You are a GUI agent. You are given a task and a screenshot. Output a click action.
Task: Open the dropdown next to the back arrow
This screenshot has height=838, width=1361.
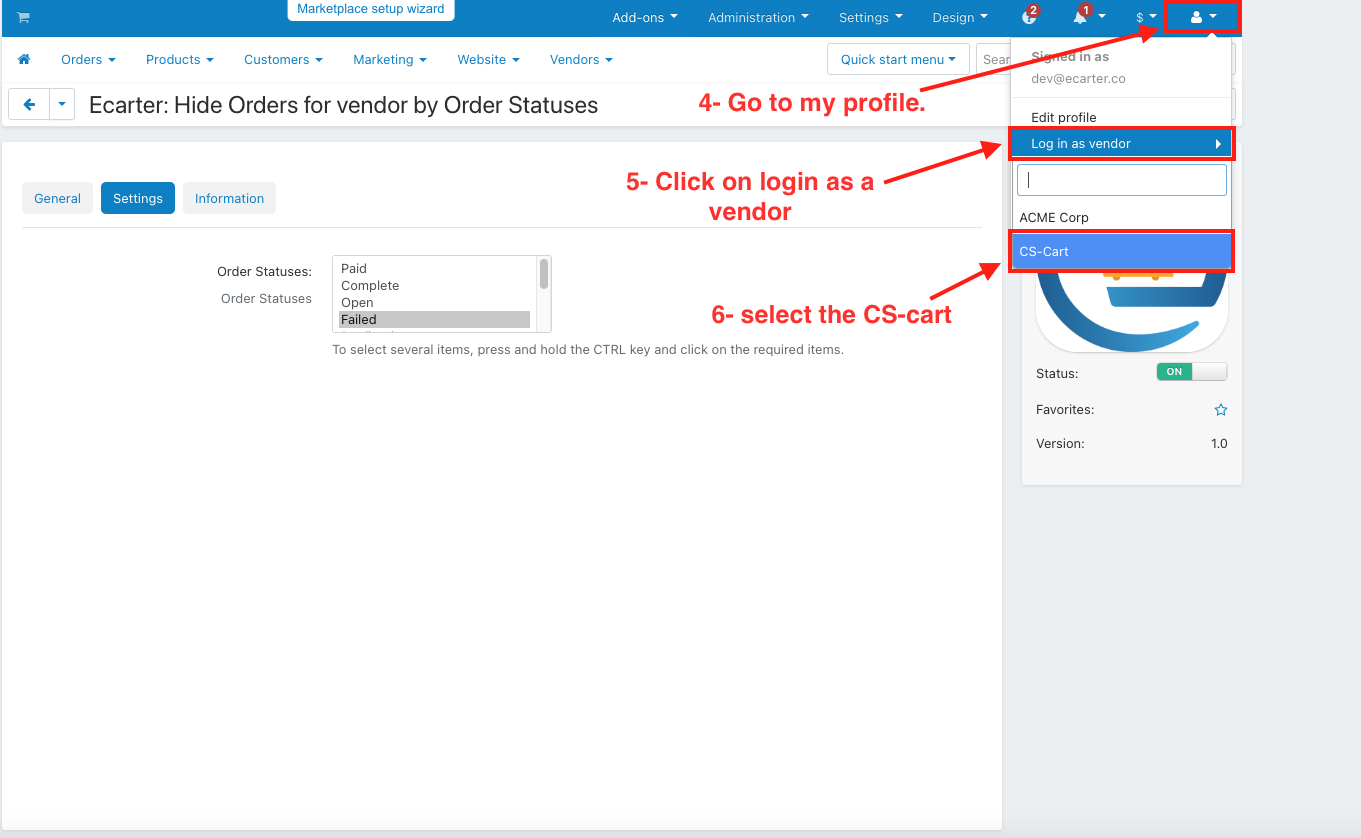pyautogui.click(x=62, y=104)
